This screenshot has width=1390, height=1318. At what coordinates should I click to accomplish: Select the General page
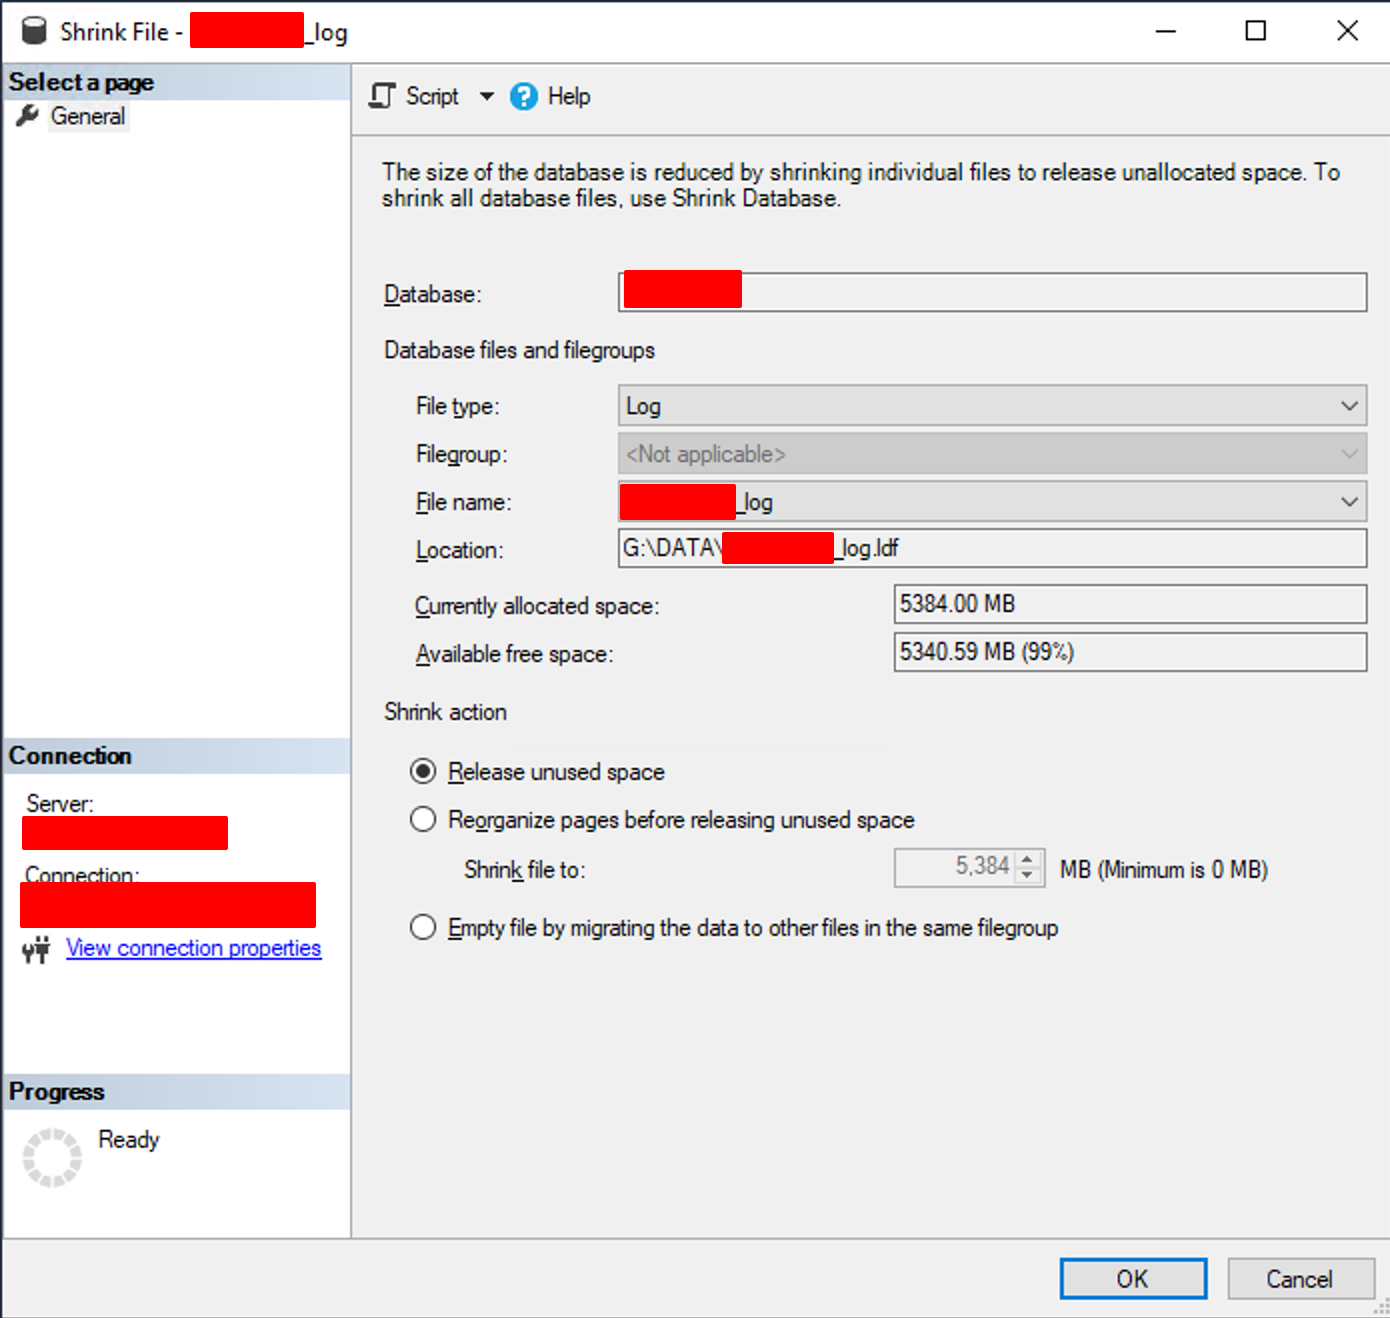(x=88, y=116)
